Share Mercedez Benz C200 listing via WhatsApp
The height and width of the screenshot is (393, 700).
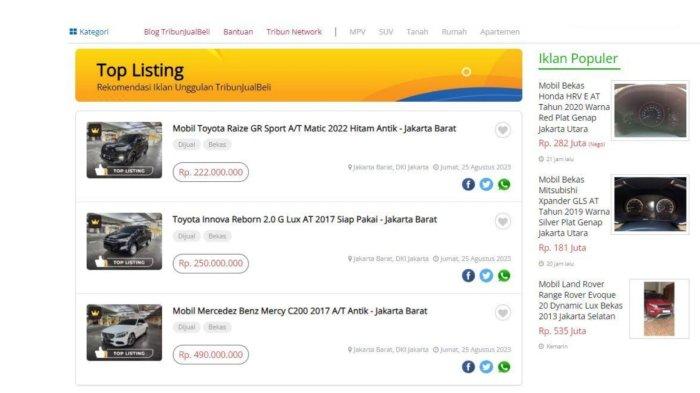504,367
